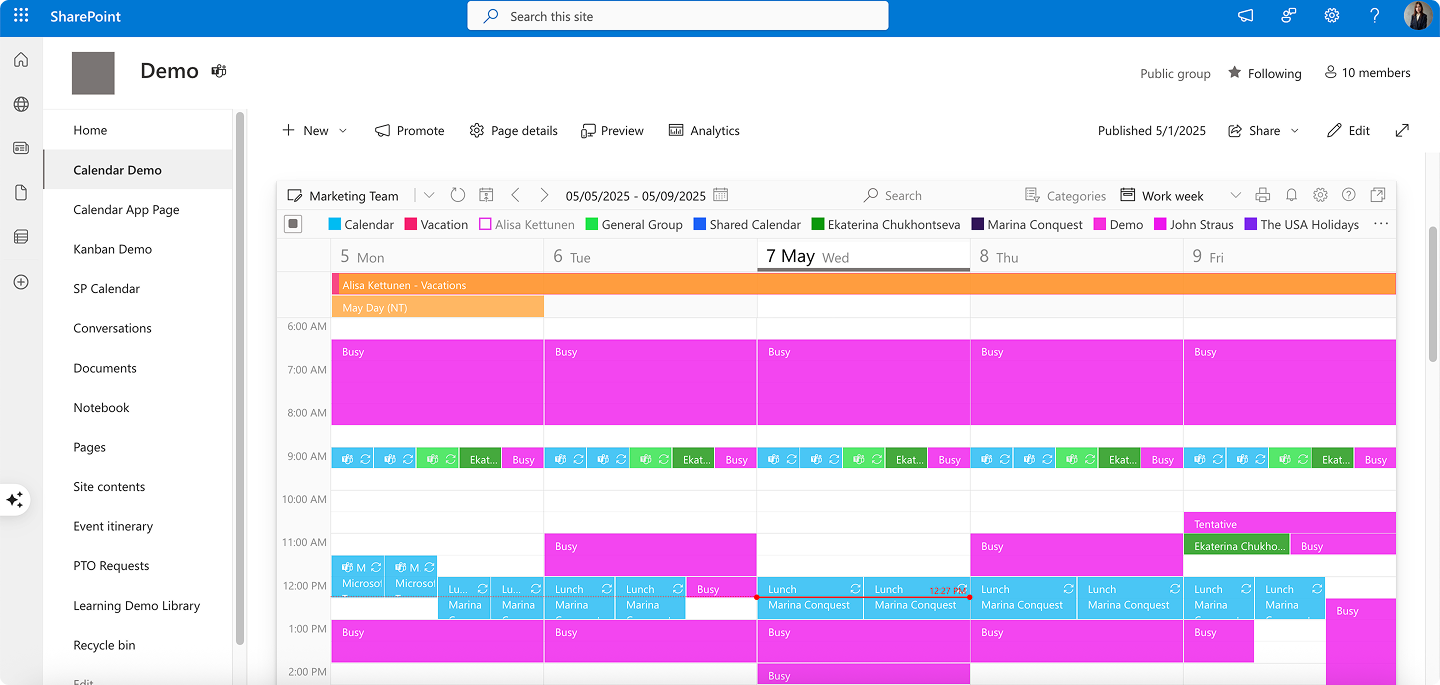The height and width of the screenshot is (685, 1440).
Task: Select the Demo pink color swatch in legend
Action: point(1098,224)
